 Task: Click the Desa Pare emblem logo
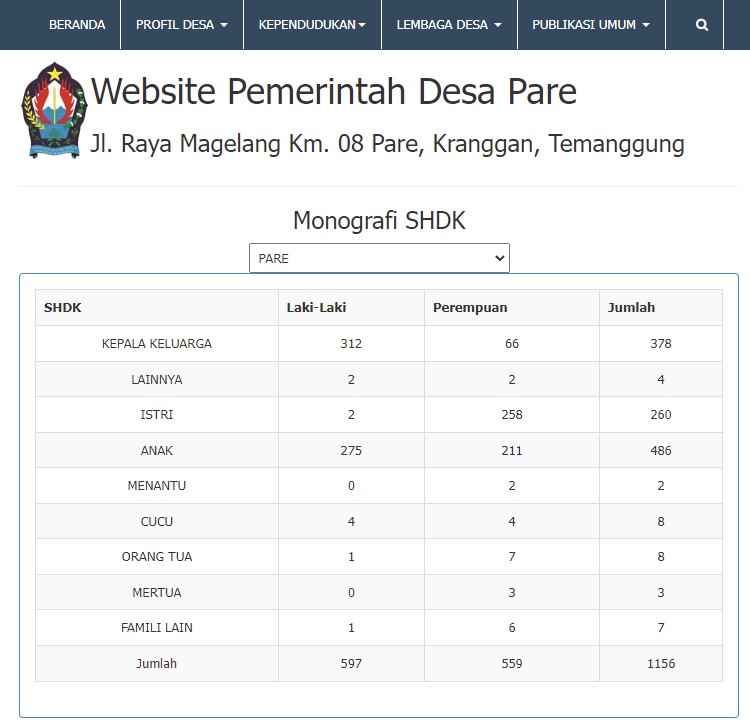tap(54, 109)
